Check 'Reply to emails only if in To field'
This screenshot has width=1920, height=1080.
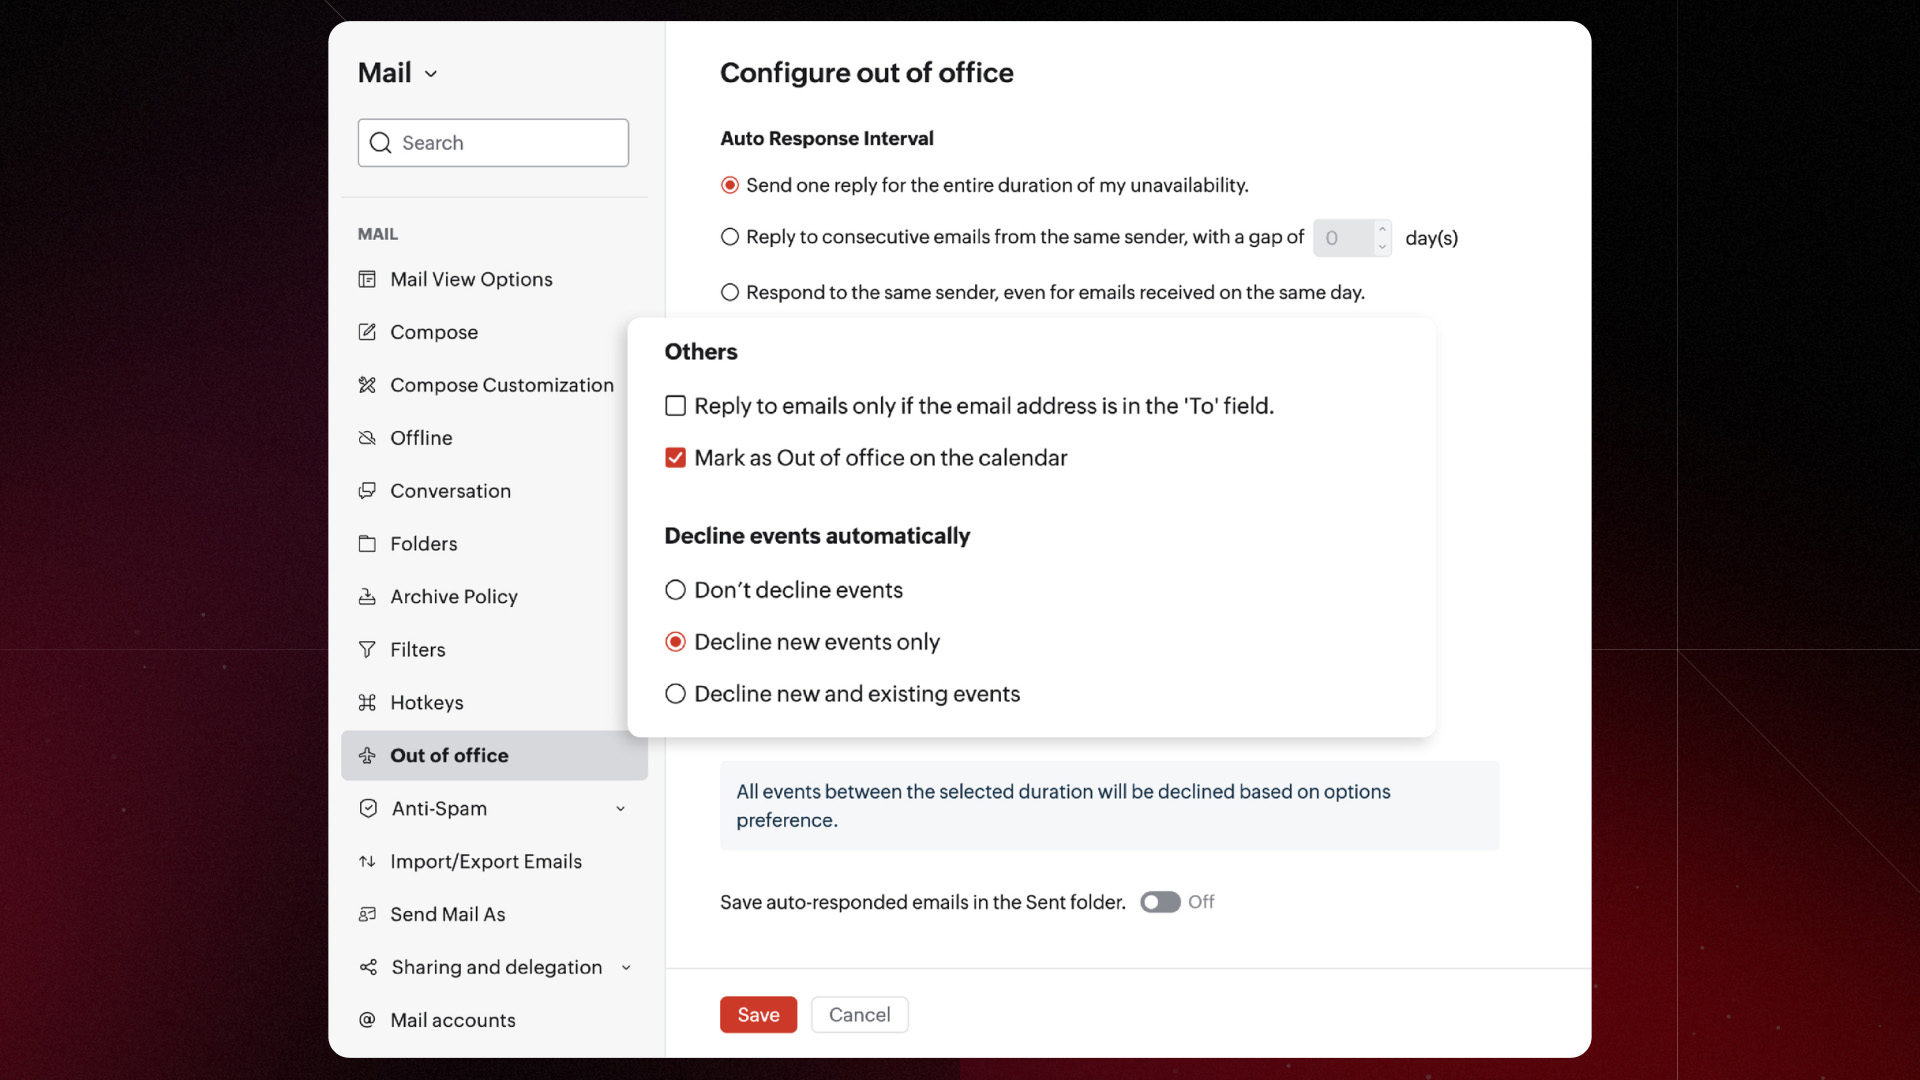tap(676, 406)
